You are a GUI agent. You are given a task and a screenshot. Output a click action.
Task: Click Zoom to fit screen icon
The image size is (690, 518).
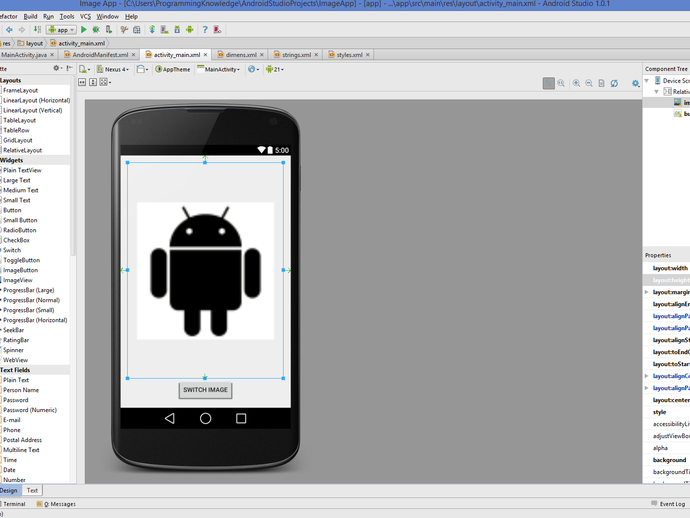pos(548,83)
